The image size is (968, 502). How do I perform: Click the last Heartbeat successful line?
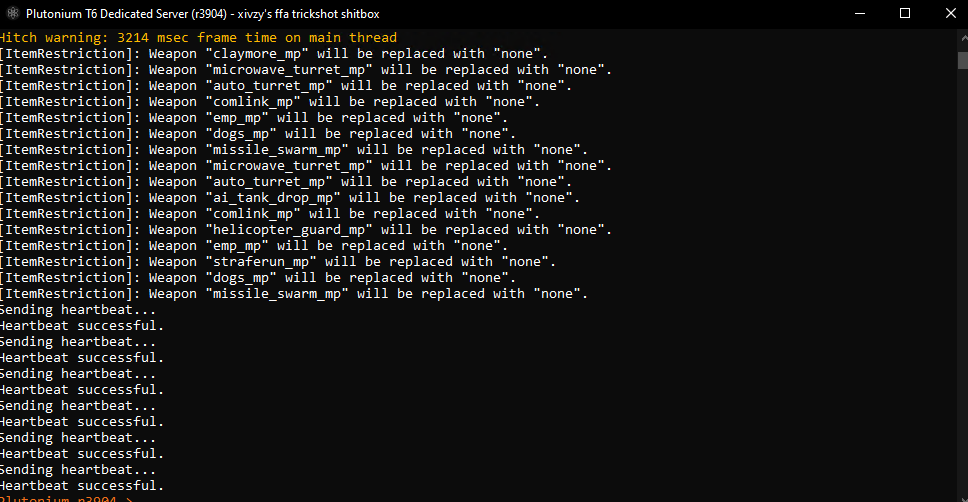(82, 486)
